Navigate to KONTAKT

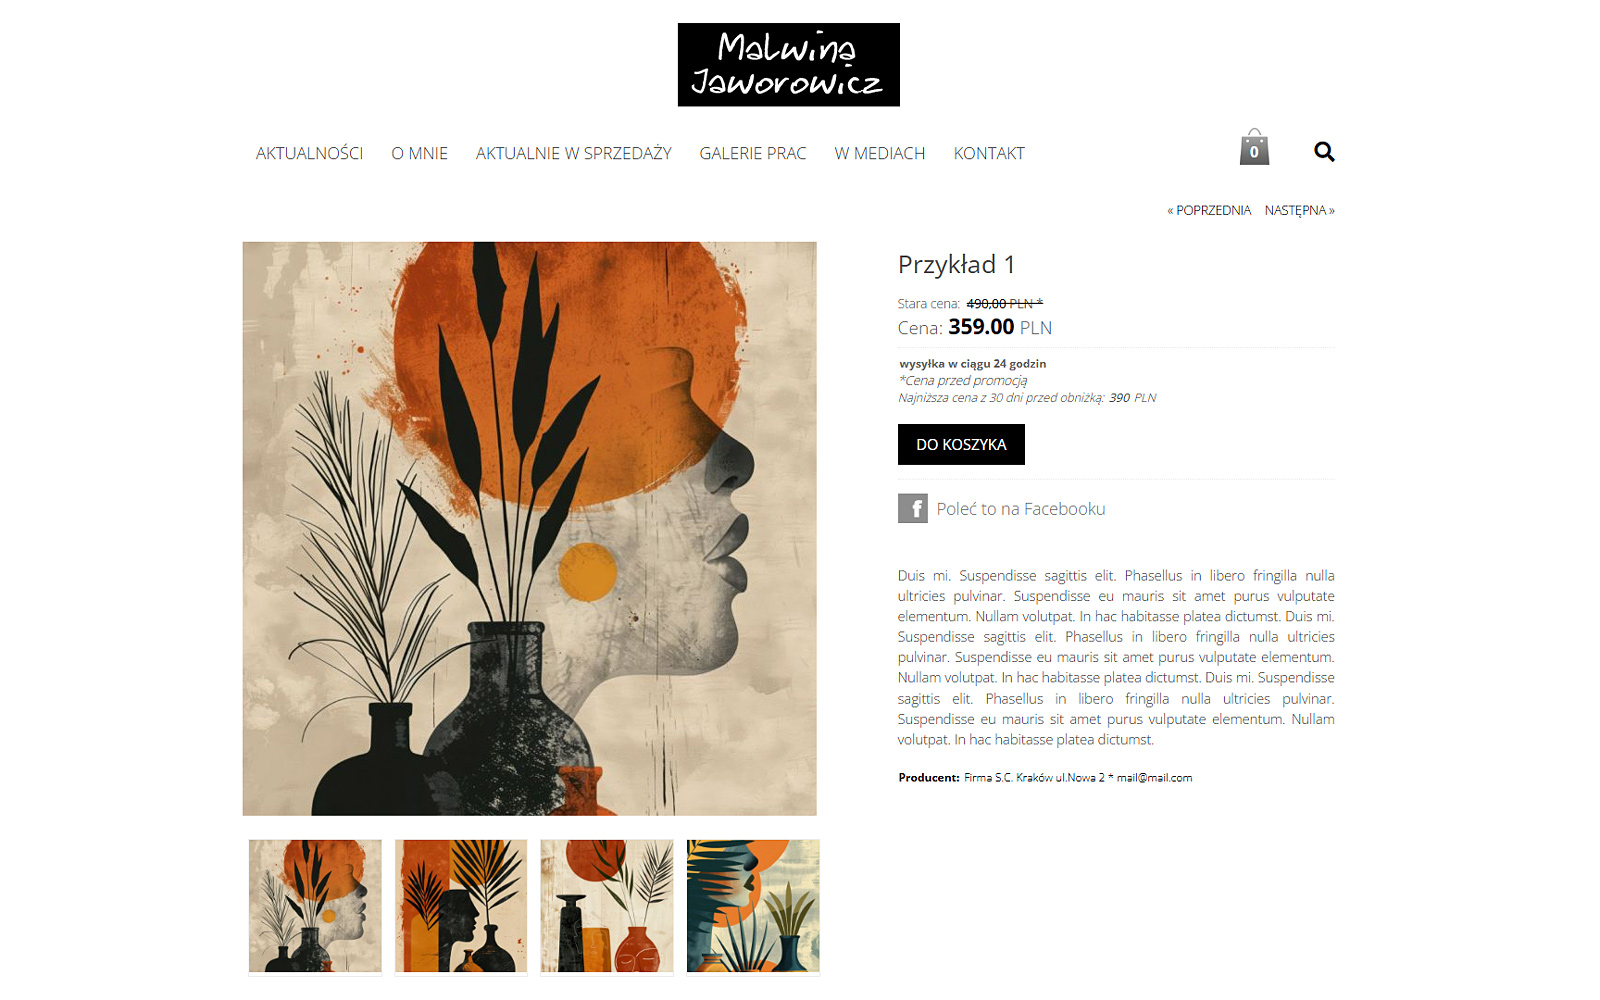[989, 153]
